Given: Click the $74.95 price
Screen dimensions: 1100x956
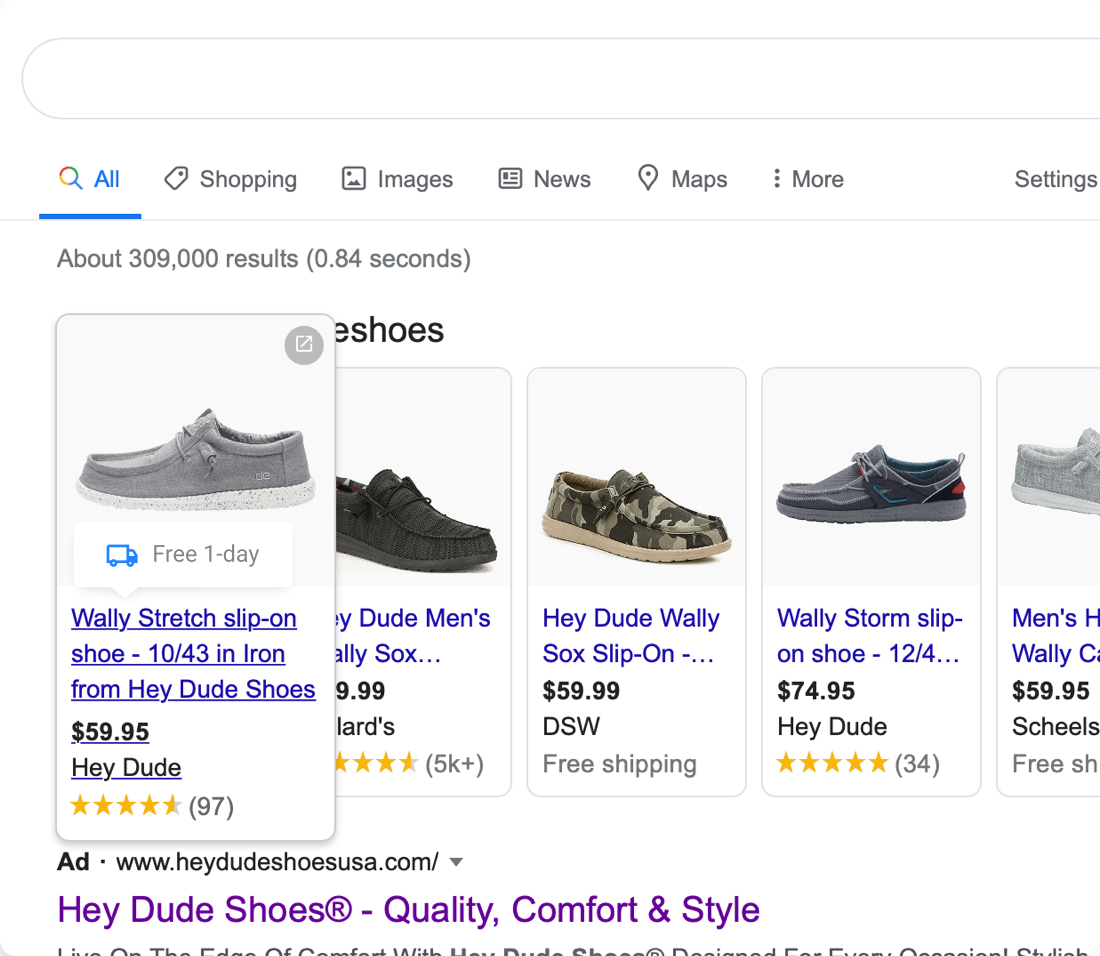Looking at the screenshot, I should point(816,691).
